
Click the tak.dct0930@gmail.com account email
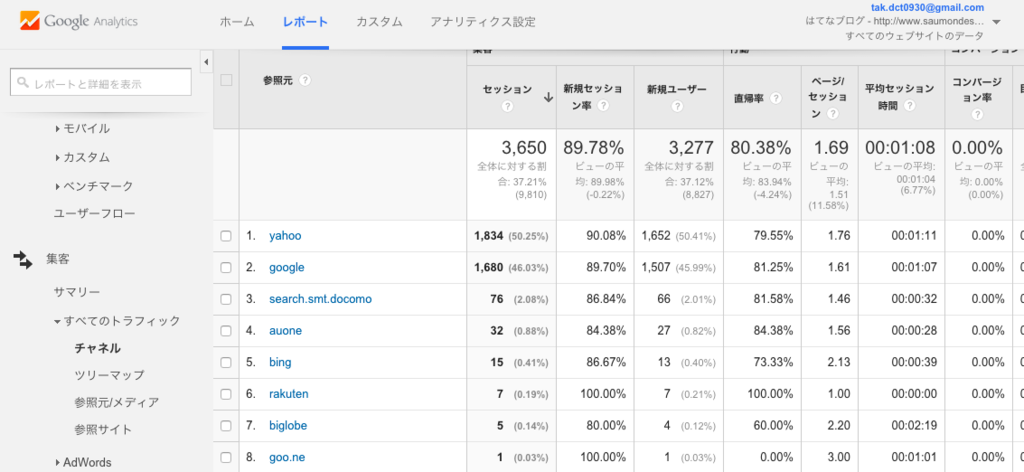coord(927,8)
